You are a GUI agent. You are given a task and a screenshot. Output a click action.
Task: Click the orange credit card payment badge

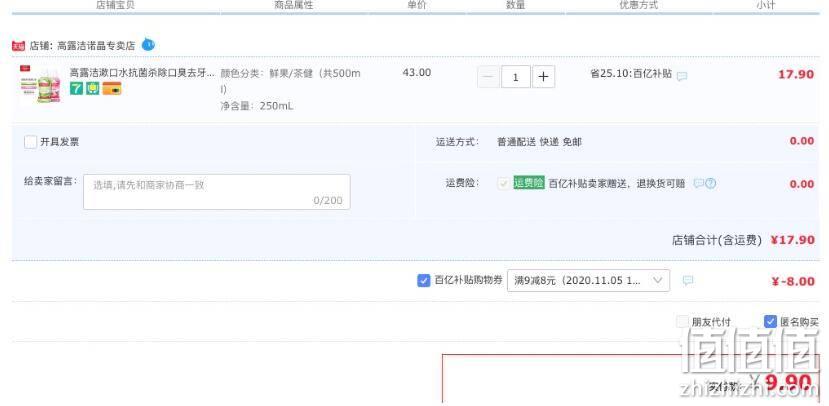point(112,89)
